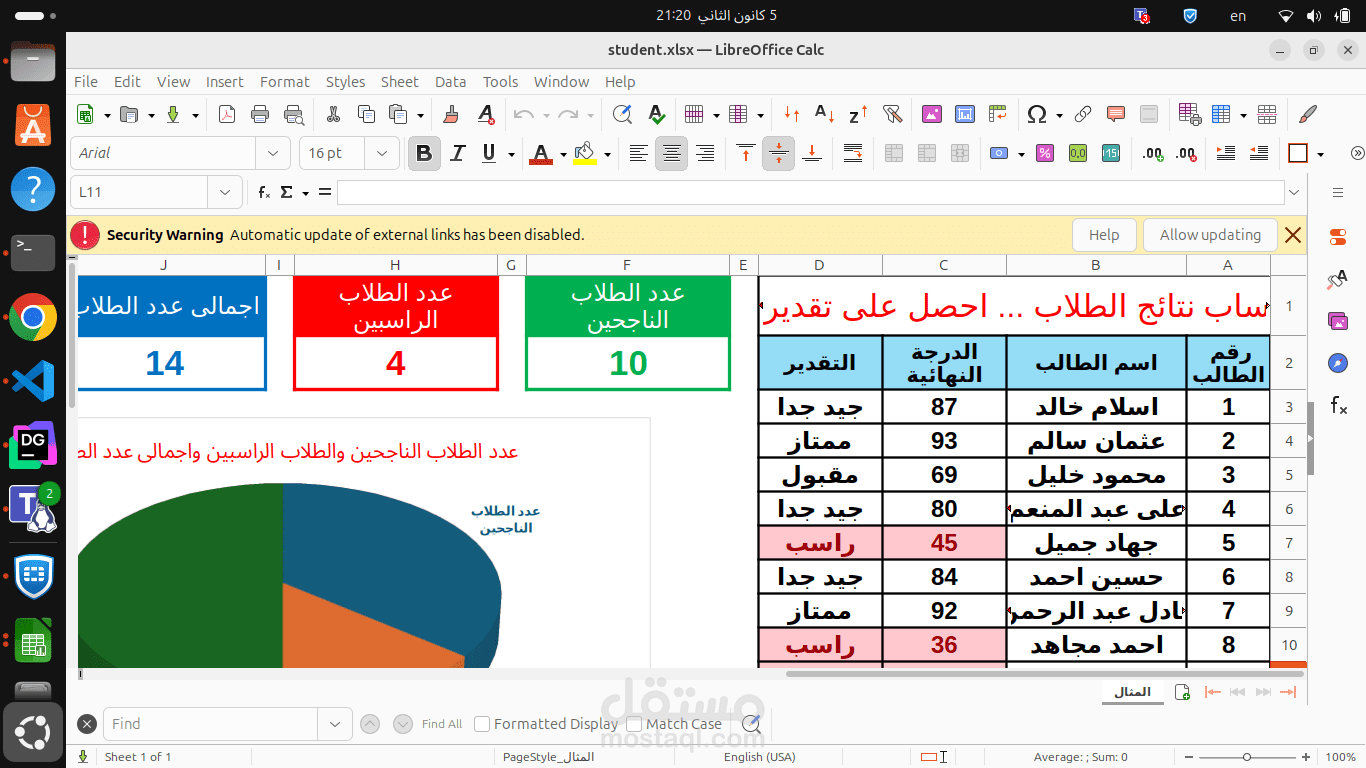1366x768 pixels.
Task: Open the Navigator deck in the sidebar
Action: 1338,363
